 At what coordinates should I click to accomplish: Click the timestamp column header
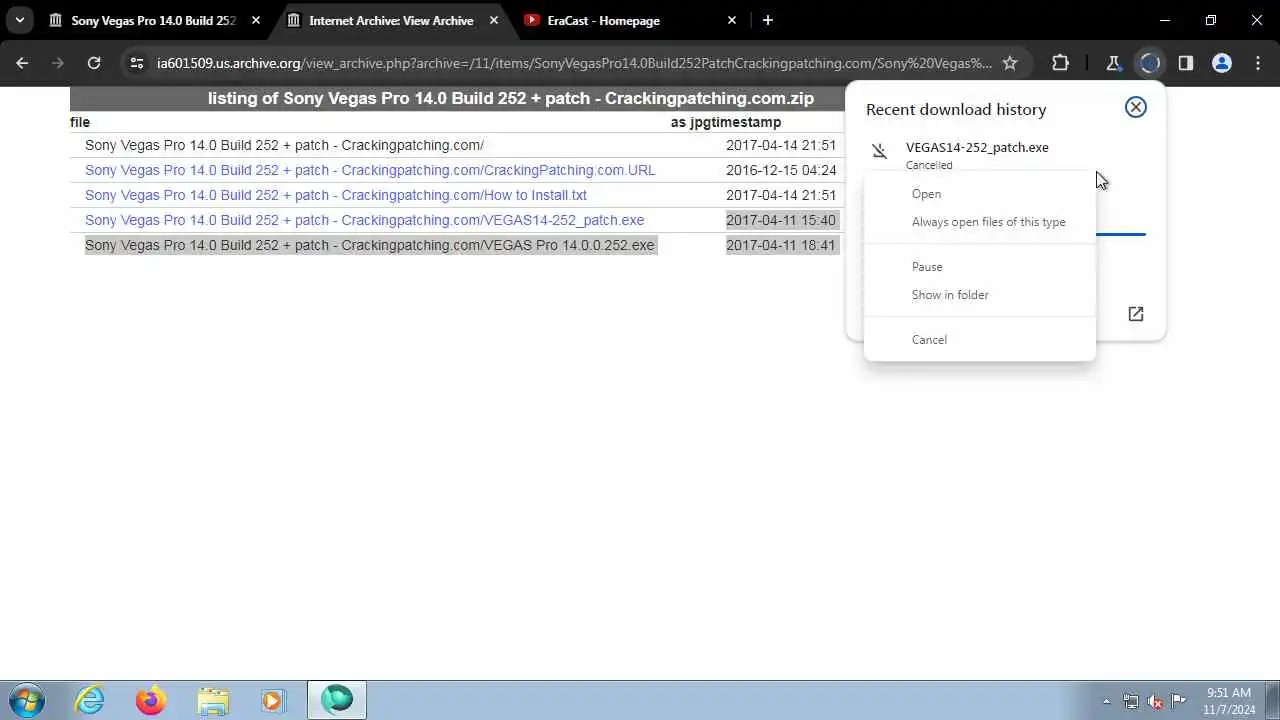point(745,122)
